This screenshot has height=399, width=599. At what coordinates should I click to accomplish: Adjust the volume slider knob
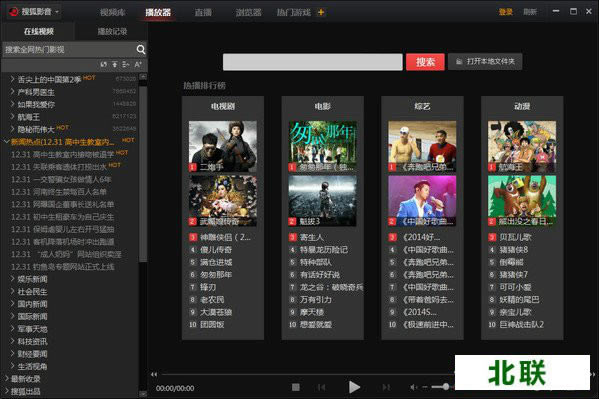[x=446, y=387]
